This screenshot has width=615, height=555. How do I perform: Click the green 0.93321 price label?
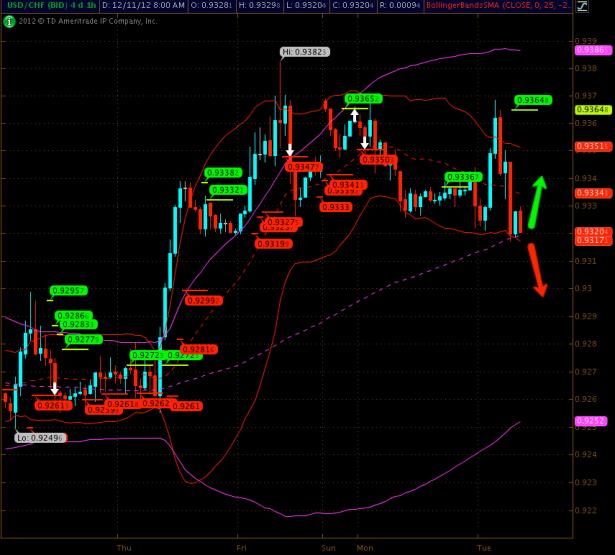click(x=228, y=190)
